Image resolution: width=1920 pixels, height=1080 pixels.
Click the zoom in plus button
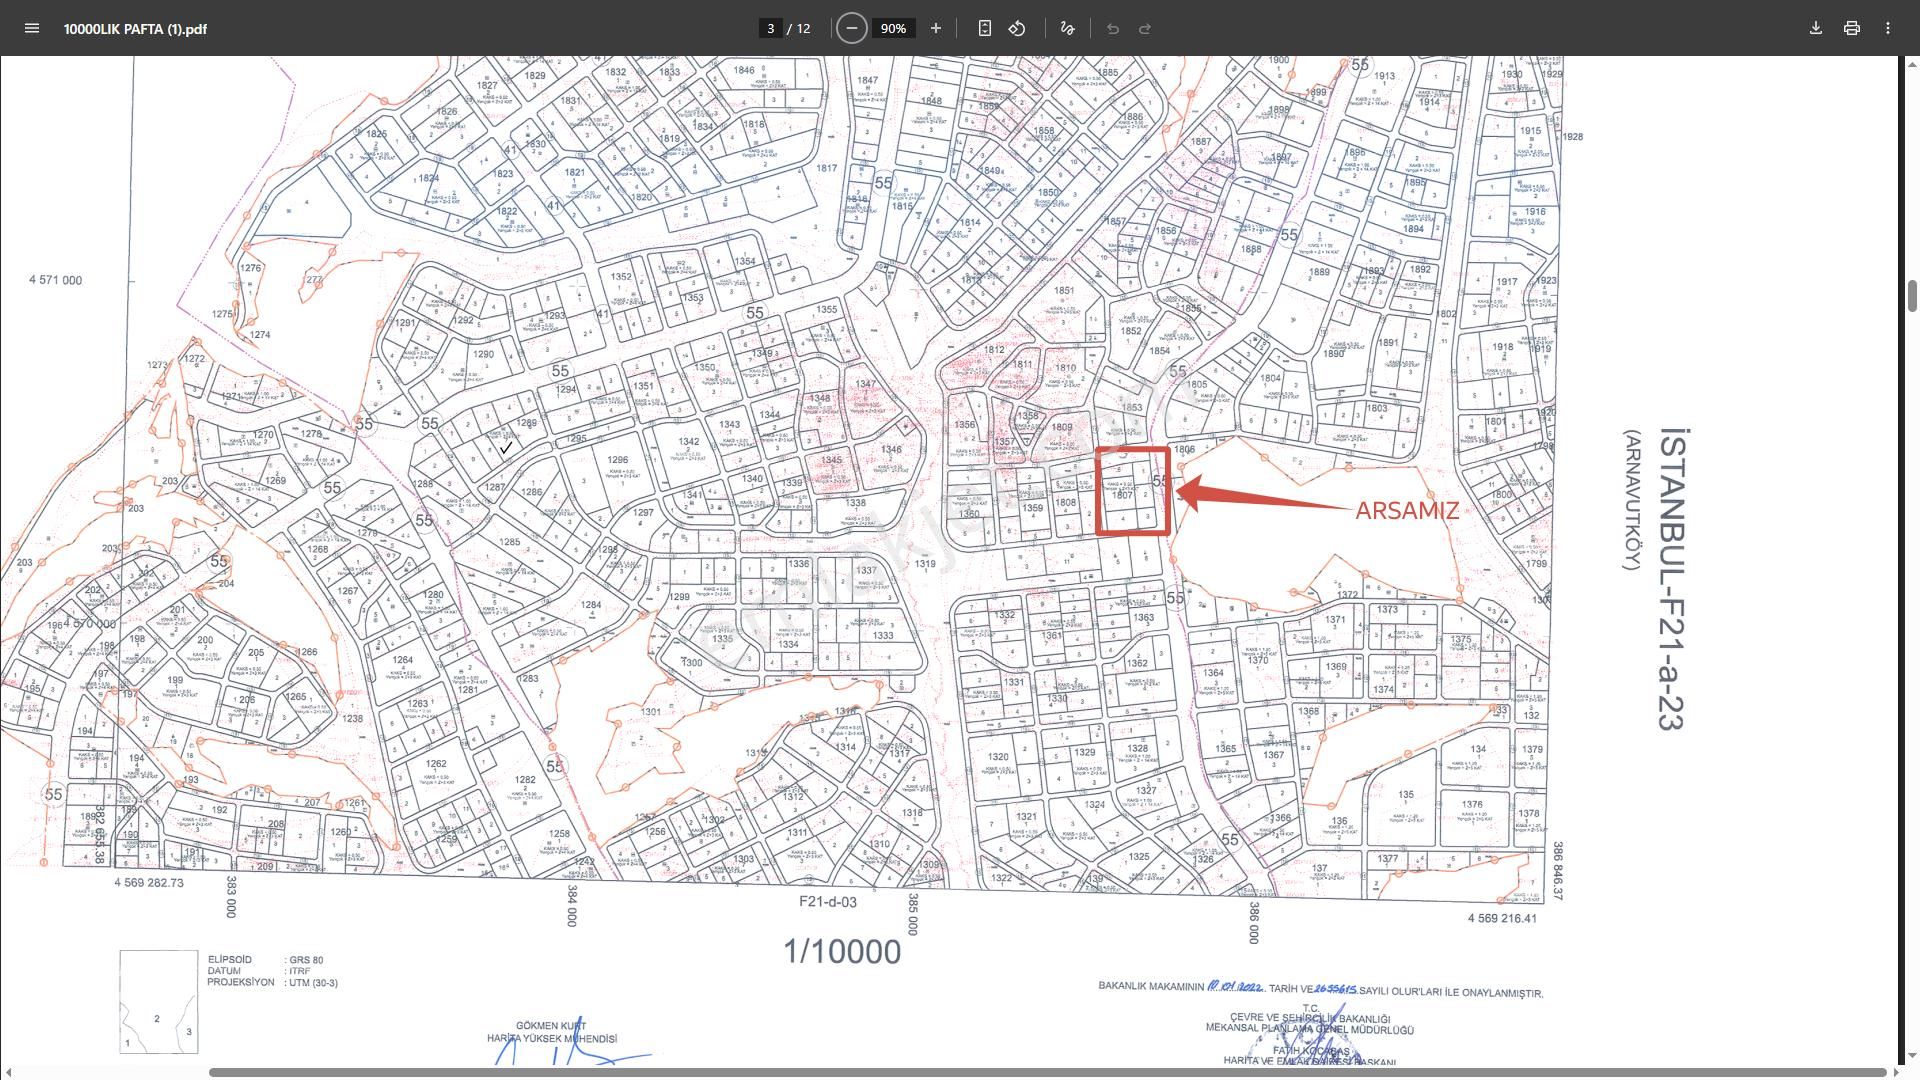coord(936,28)
